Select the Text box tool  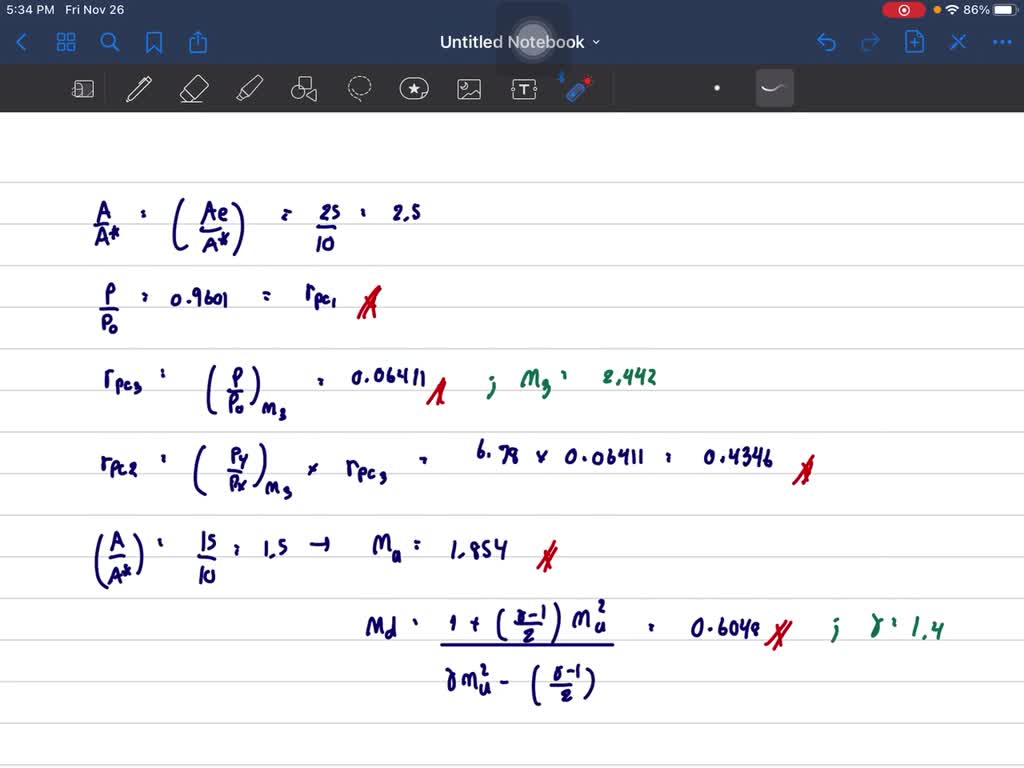[524, 89]
